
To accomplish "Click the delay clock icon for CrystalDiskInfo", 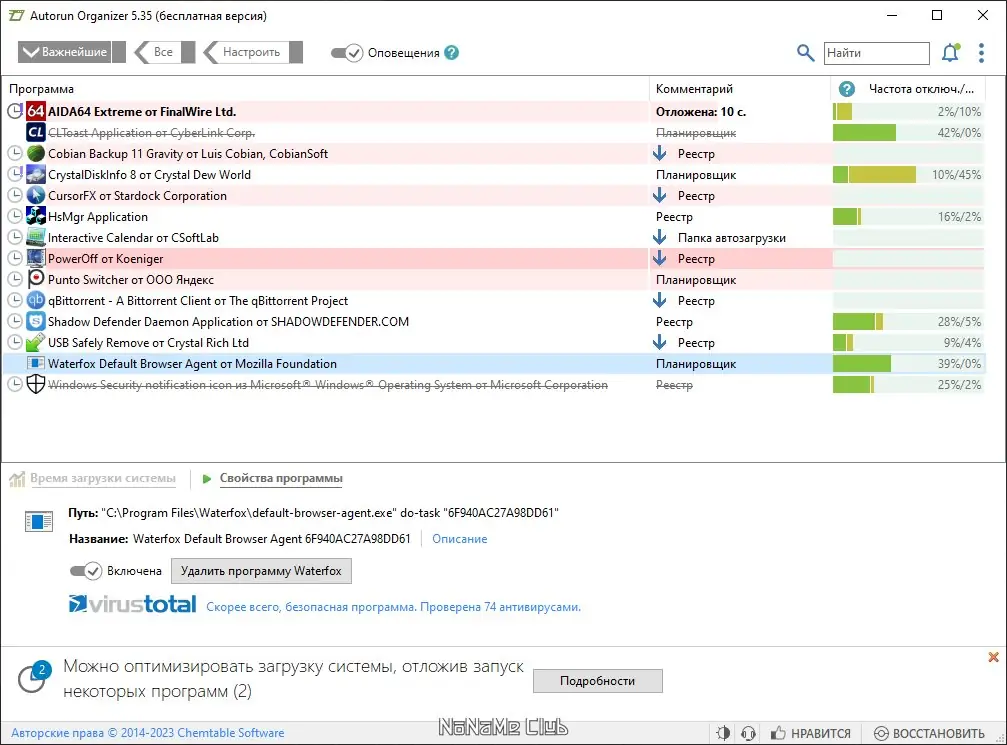I will 15,175.
